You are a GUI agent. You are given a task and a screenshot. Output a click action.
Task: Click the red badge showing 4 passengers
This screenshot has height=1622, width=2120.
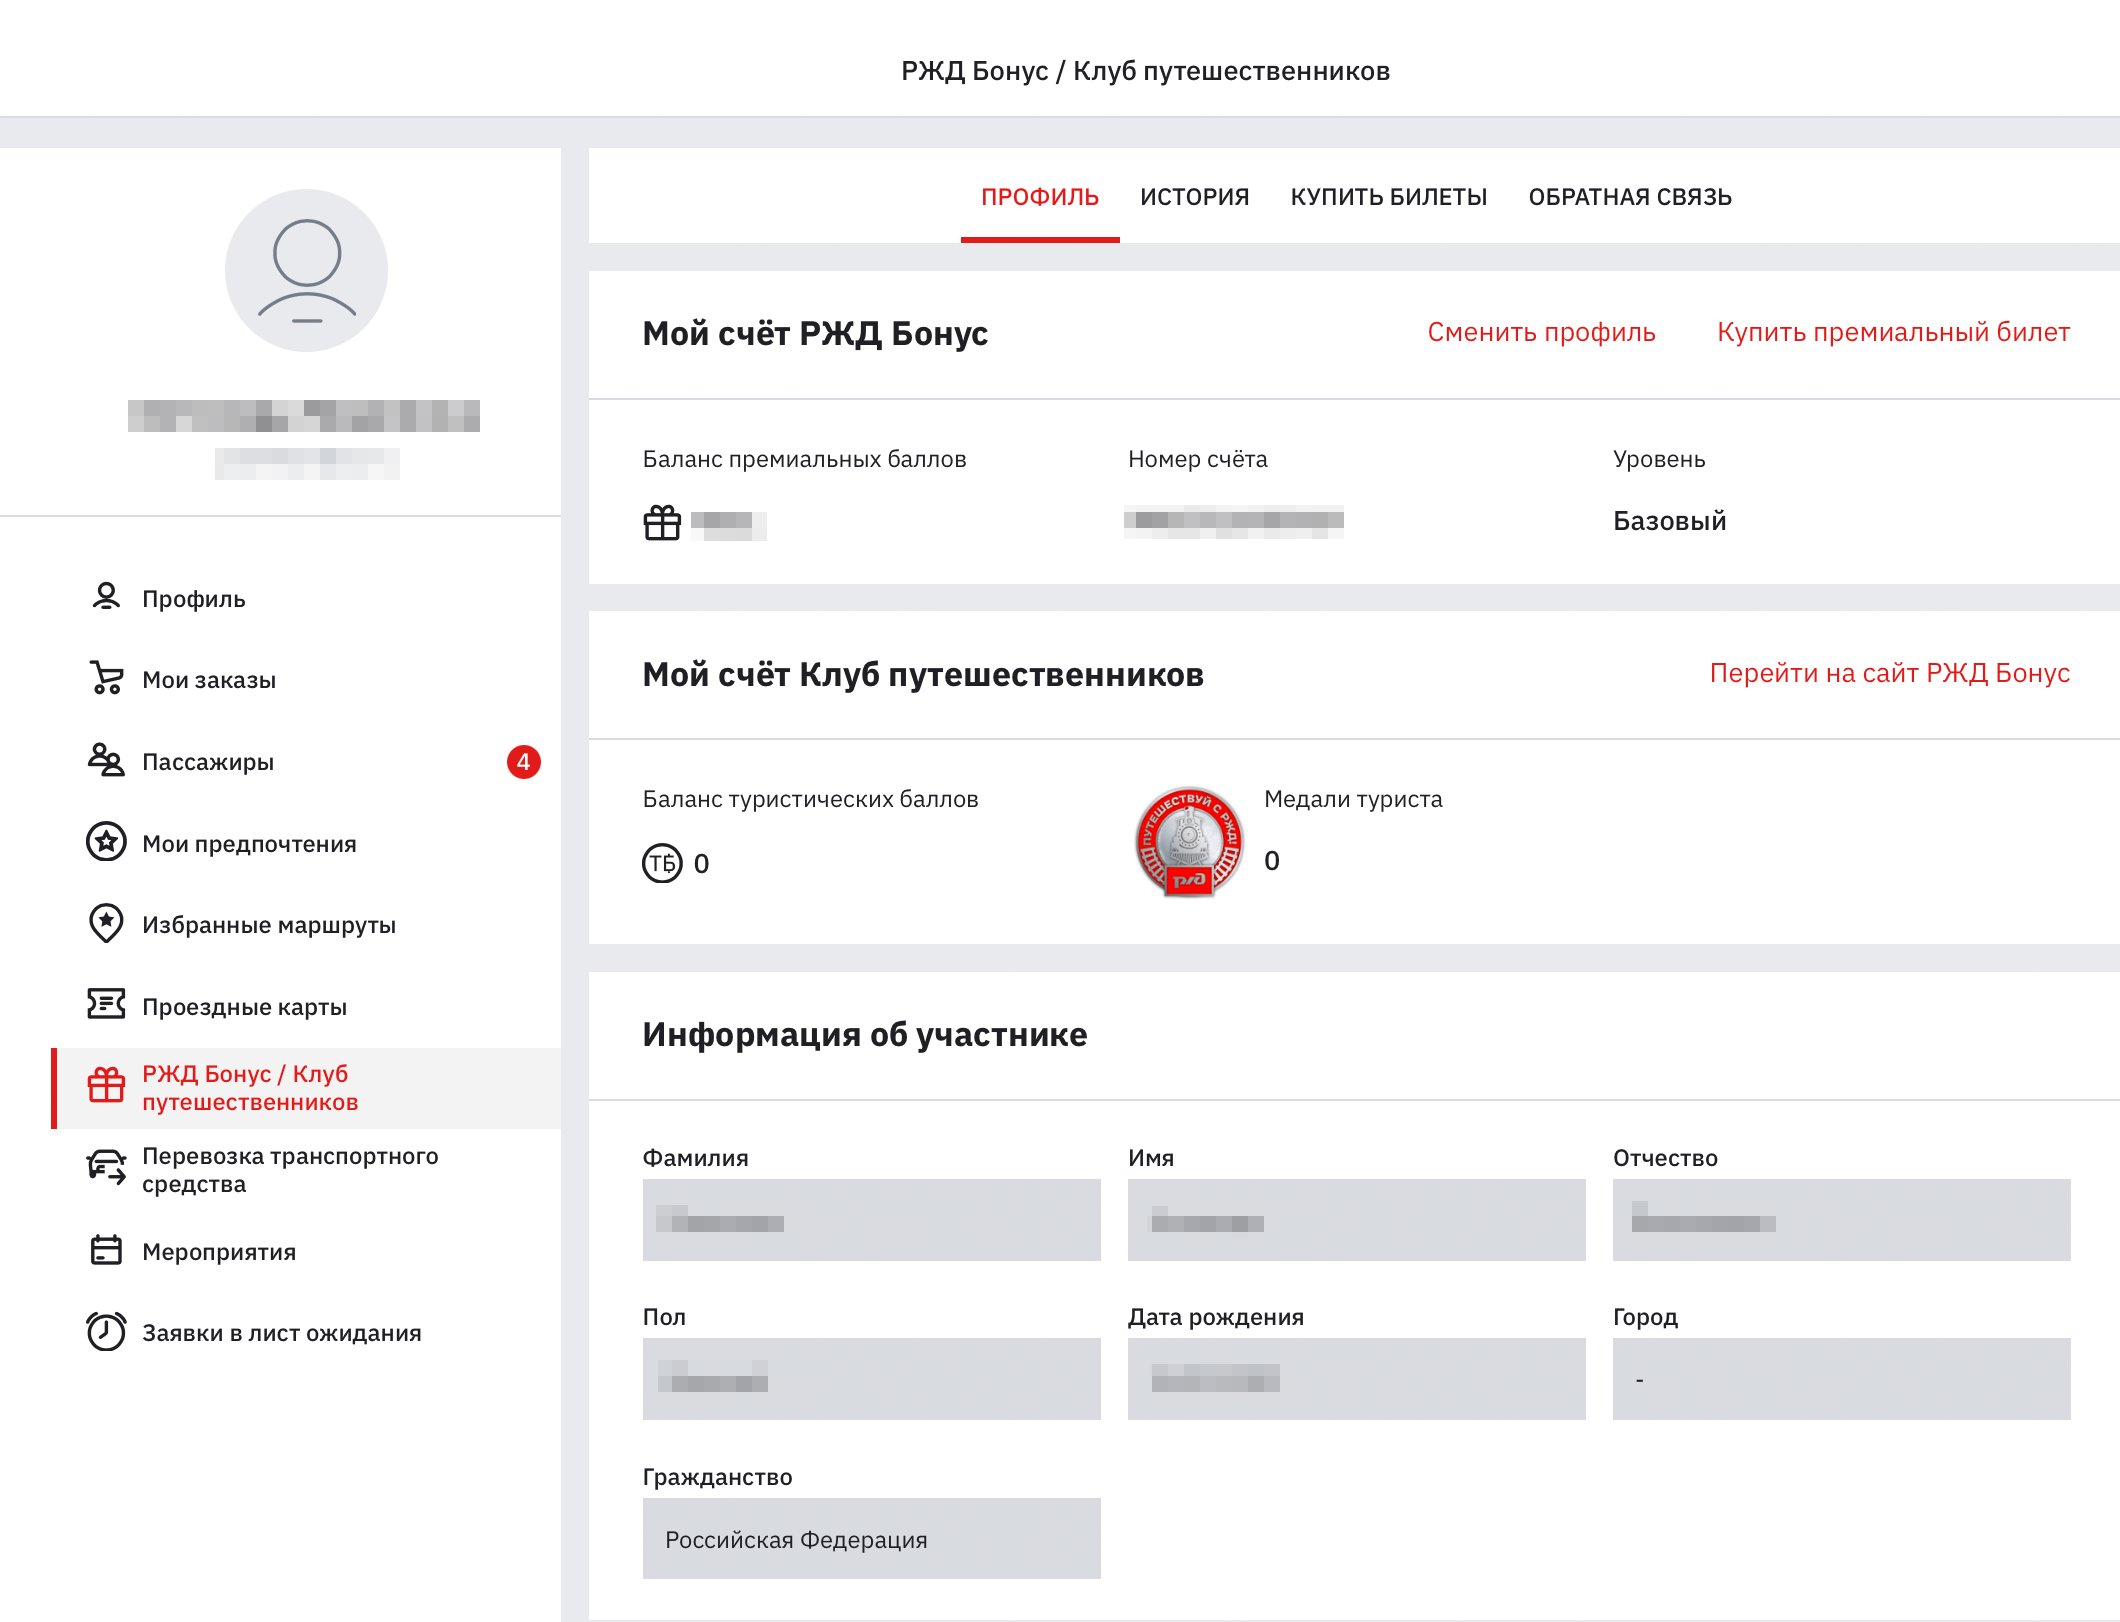(x=524, y=762)
